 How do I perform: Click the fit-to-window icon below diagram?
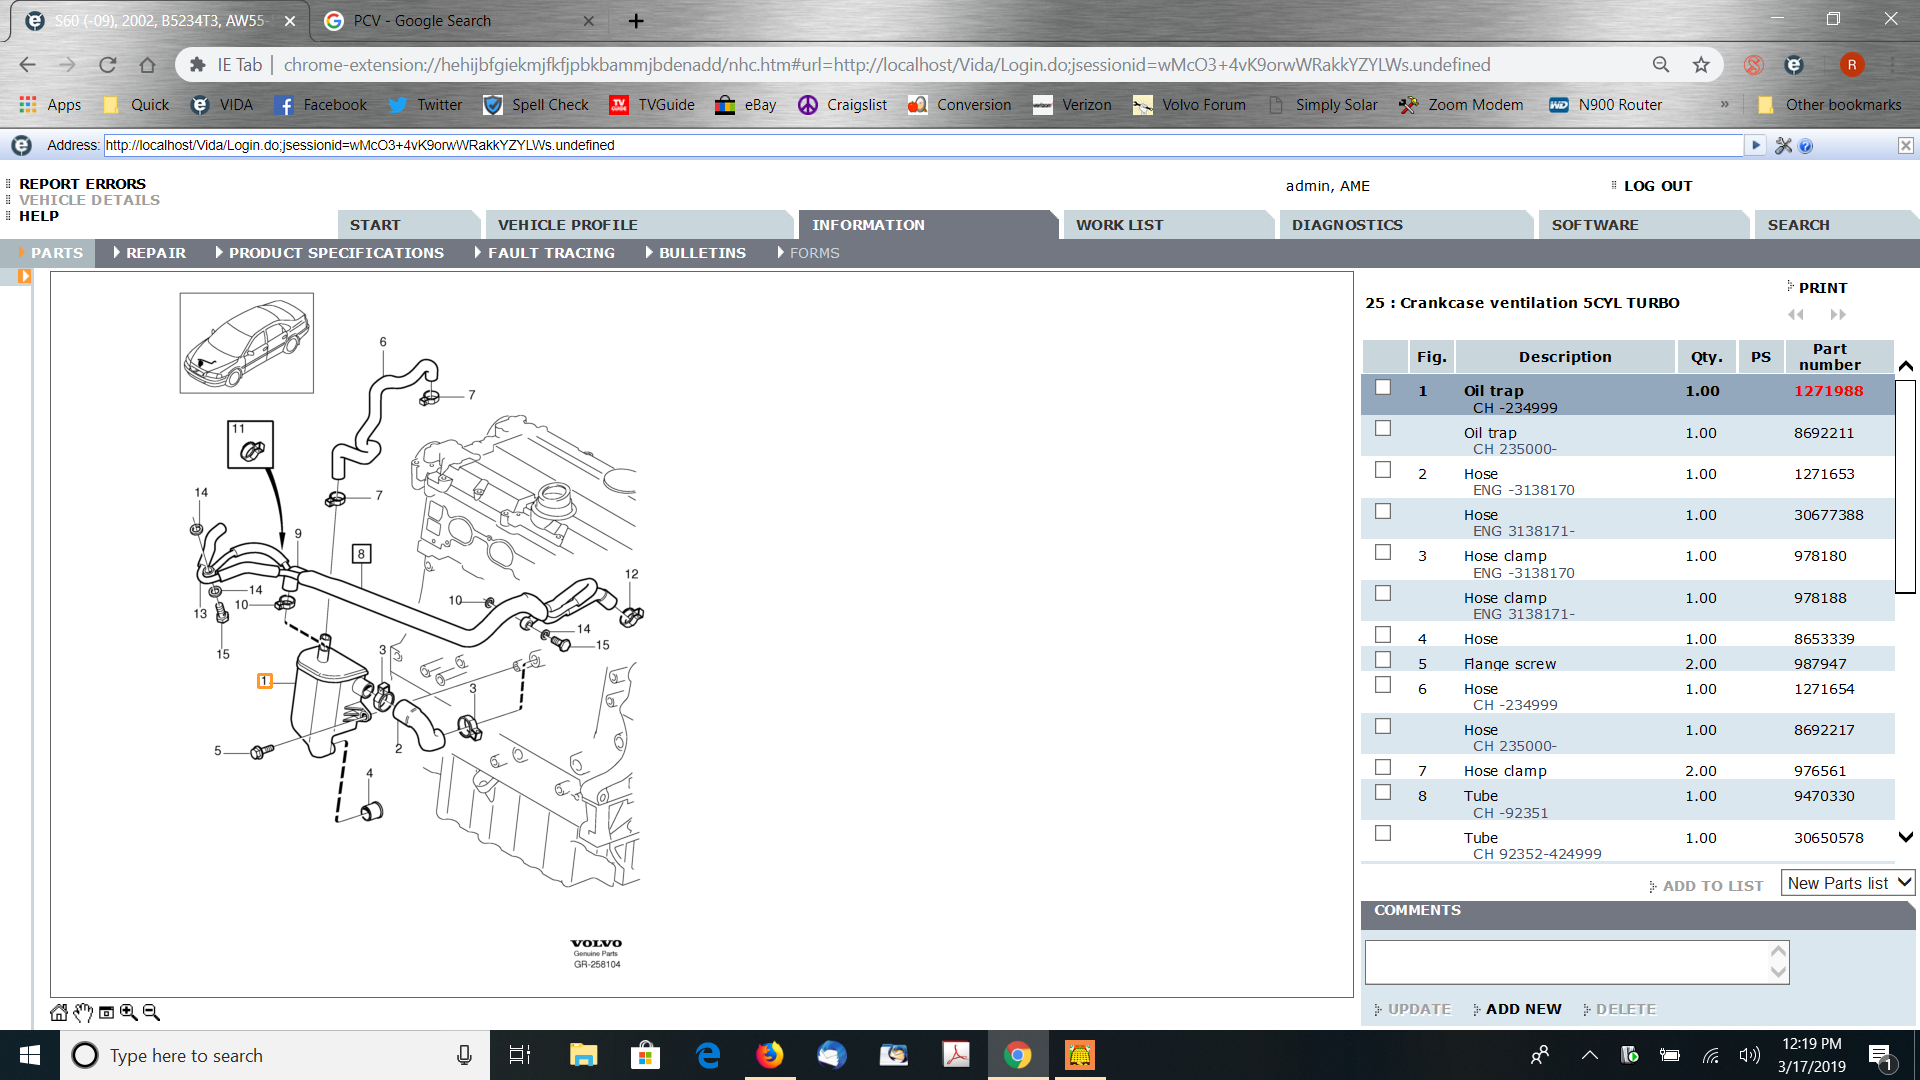tap(106, 1013)
